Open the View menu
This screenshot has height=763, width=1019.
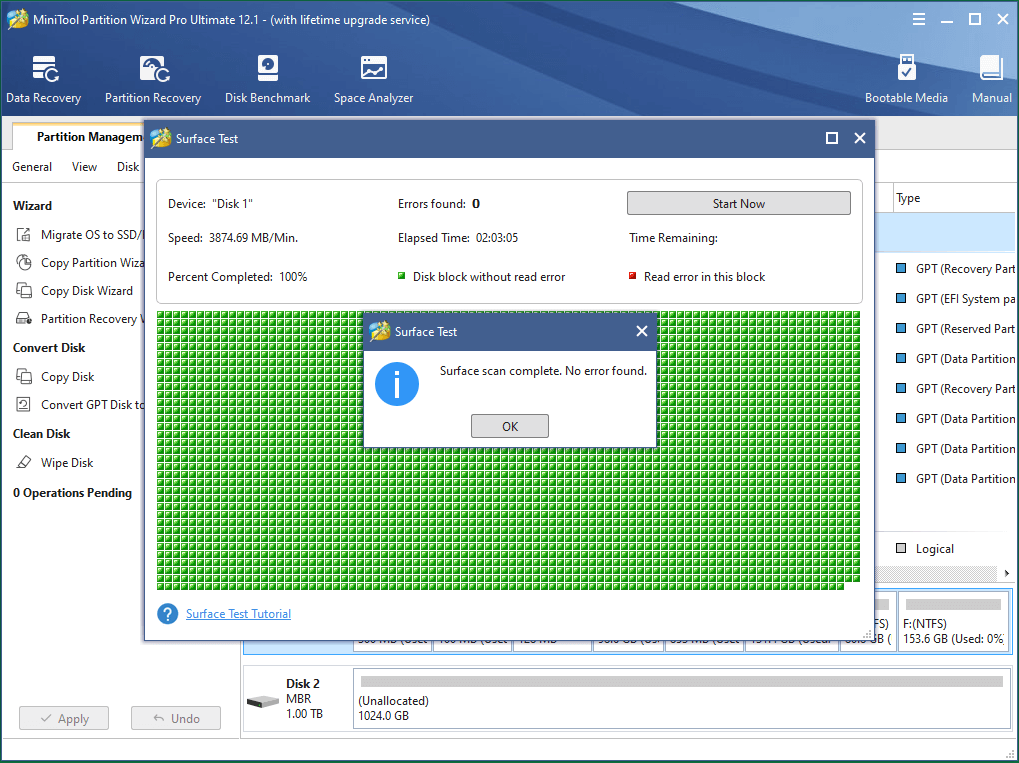click(84, 166)
